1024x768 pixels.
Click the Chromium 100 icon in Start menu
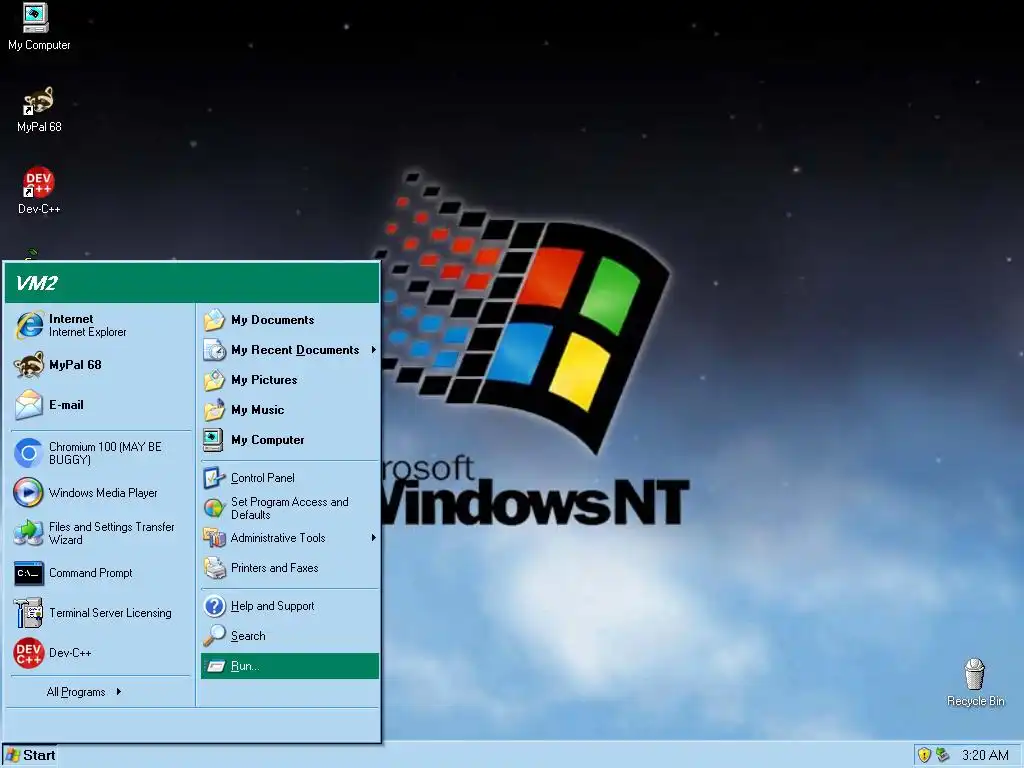point(29,453)
